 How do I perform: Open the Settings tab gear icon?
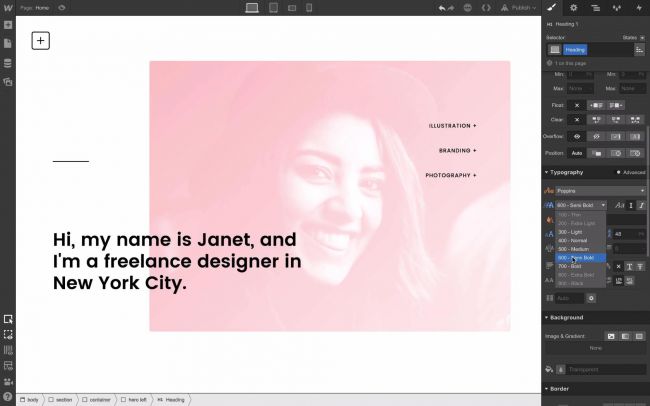click(x=573, y=8)
